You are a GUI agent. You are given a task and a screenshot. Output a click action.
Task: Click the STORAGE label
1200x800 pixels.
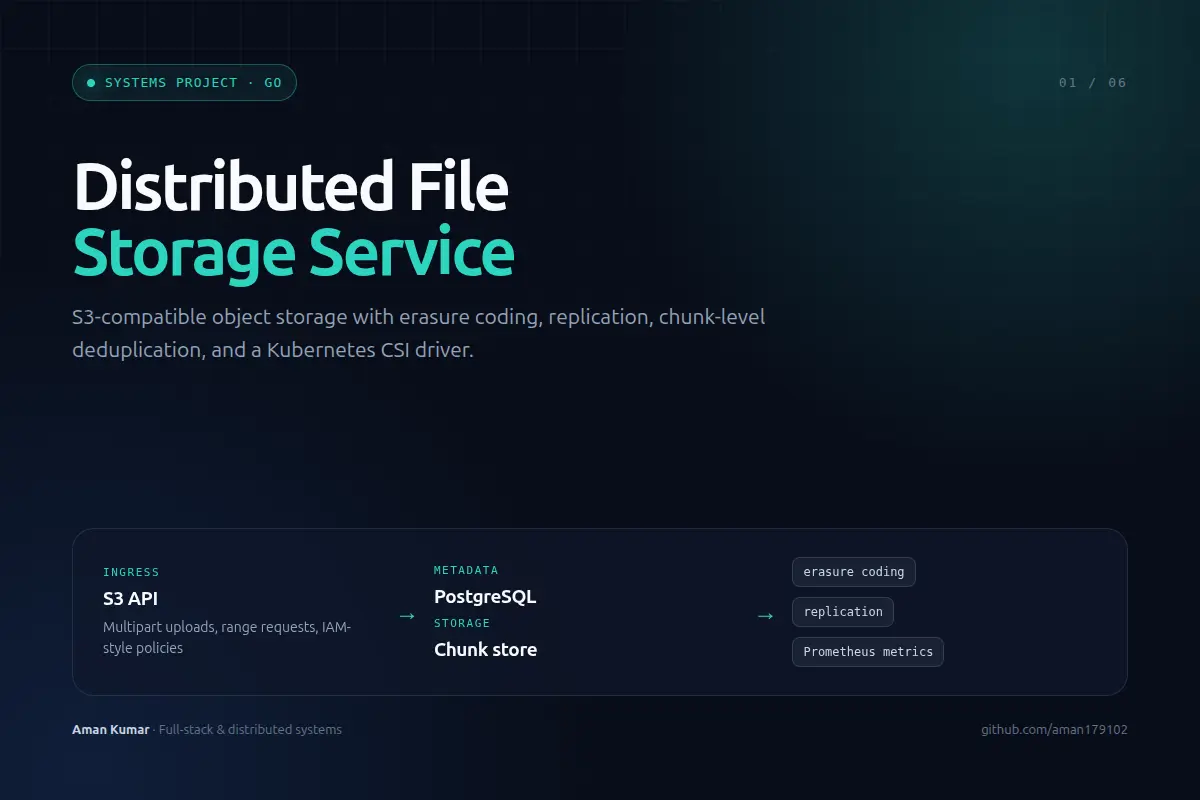tap(462, 624)
